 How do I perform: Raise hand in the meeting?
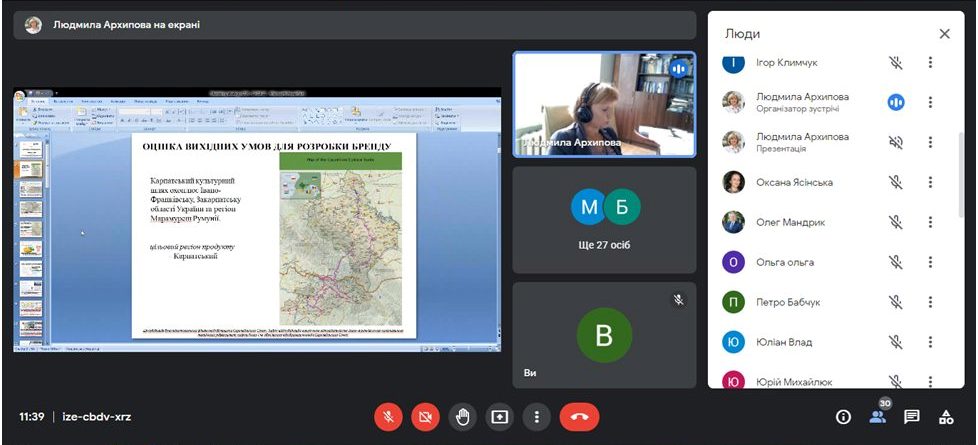point(461,417)
